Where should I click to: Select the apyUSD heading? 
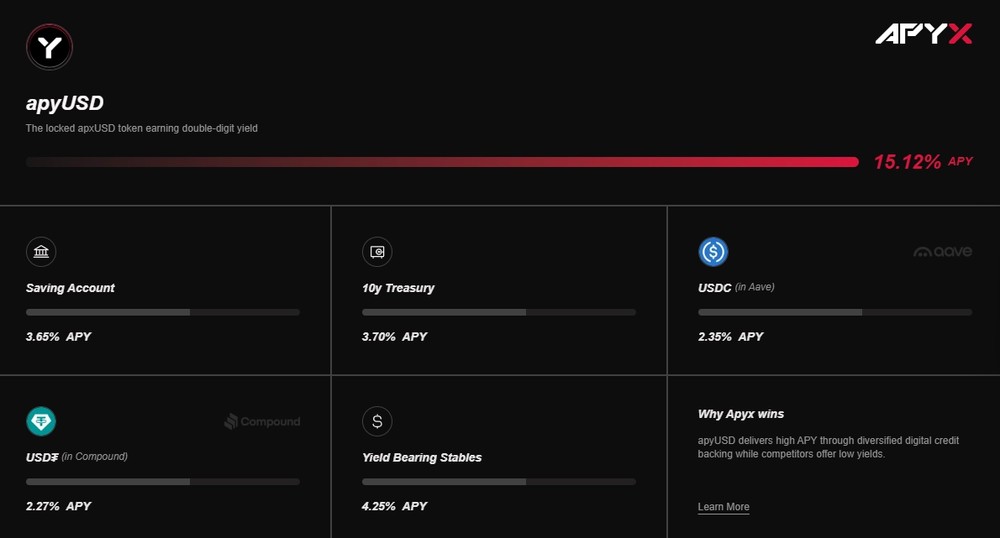[x=64, y=103]
